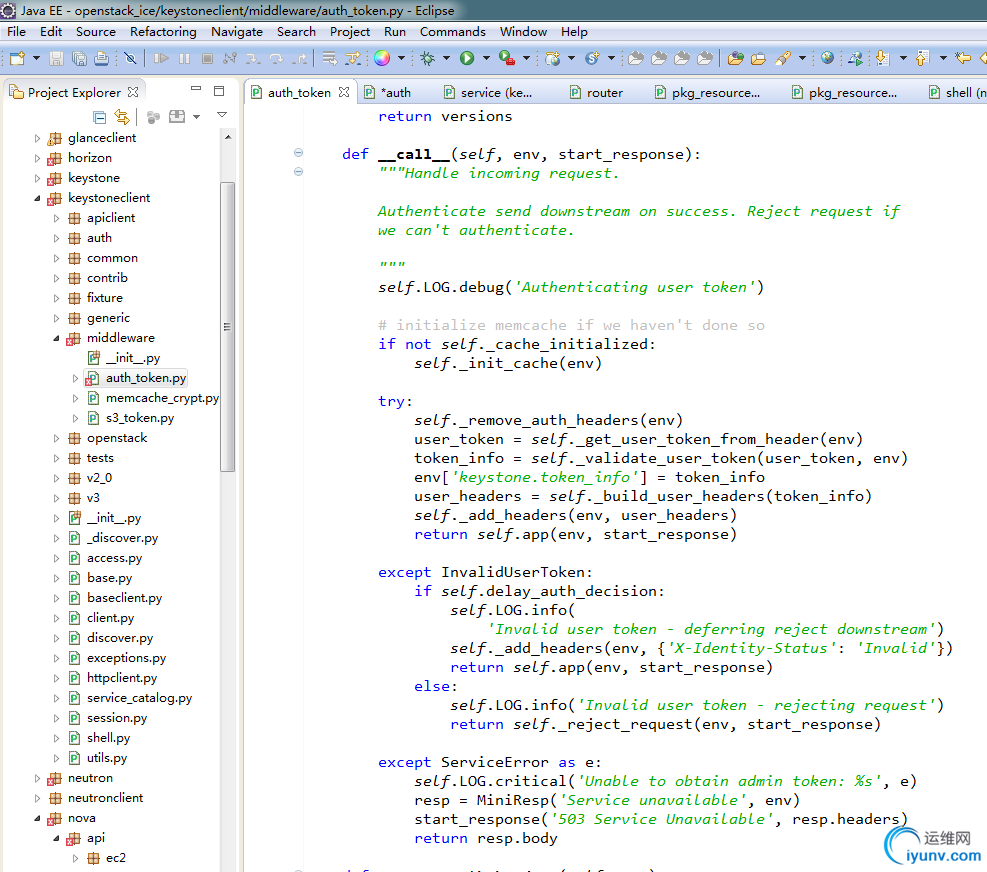
Task: Click the Step Into icon
Action: [x=253, y=59]
